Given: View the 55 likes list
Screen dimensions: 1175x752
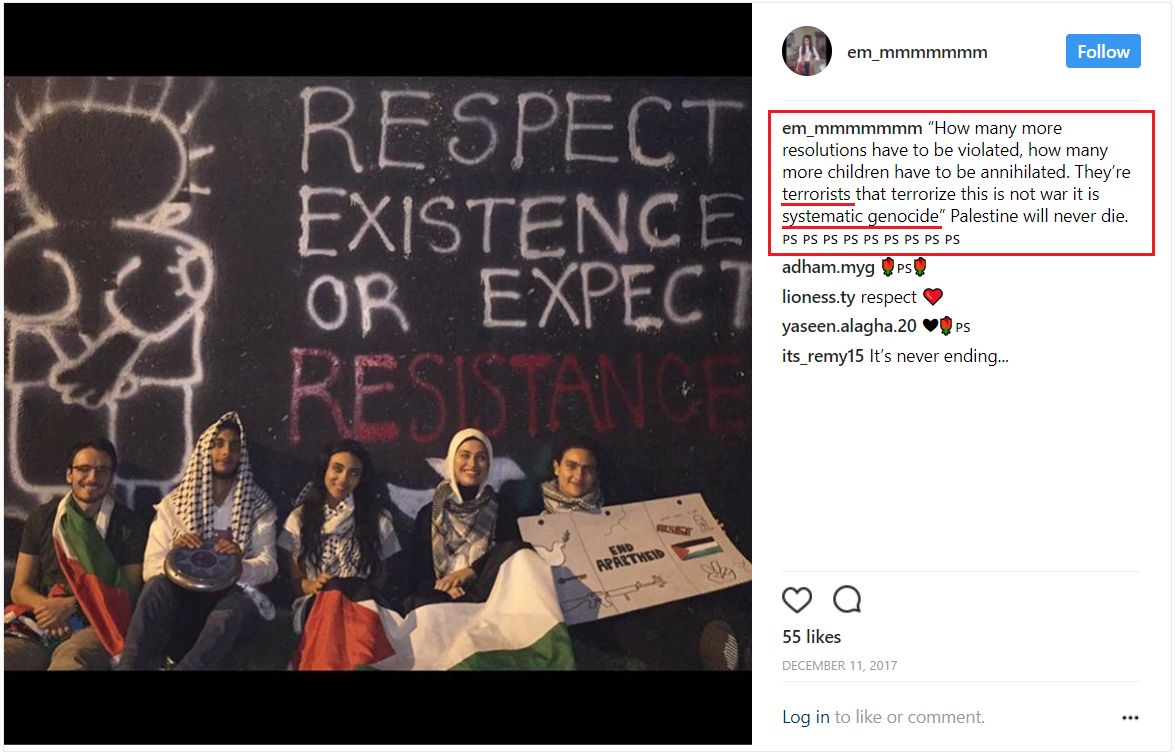Looking at the screenshot, I should [x=812, y=637].
